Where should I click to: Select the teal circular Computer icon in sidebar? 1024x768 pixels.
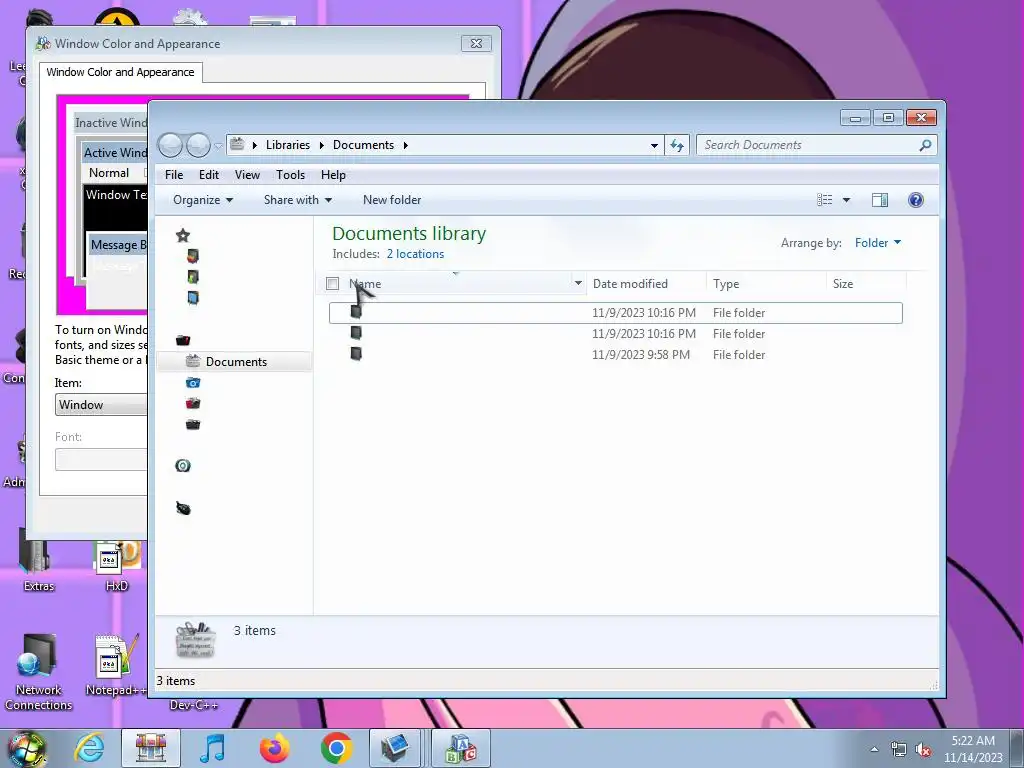[183, 465]
